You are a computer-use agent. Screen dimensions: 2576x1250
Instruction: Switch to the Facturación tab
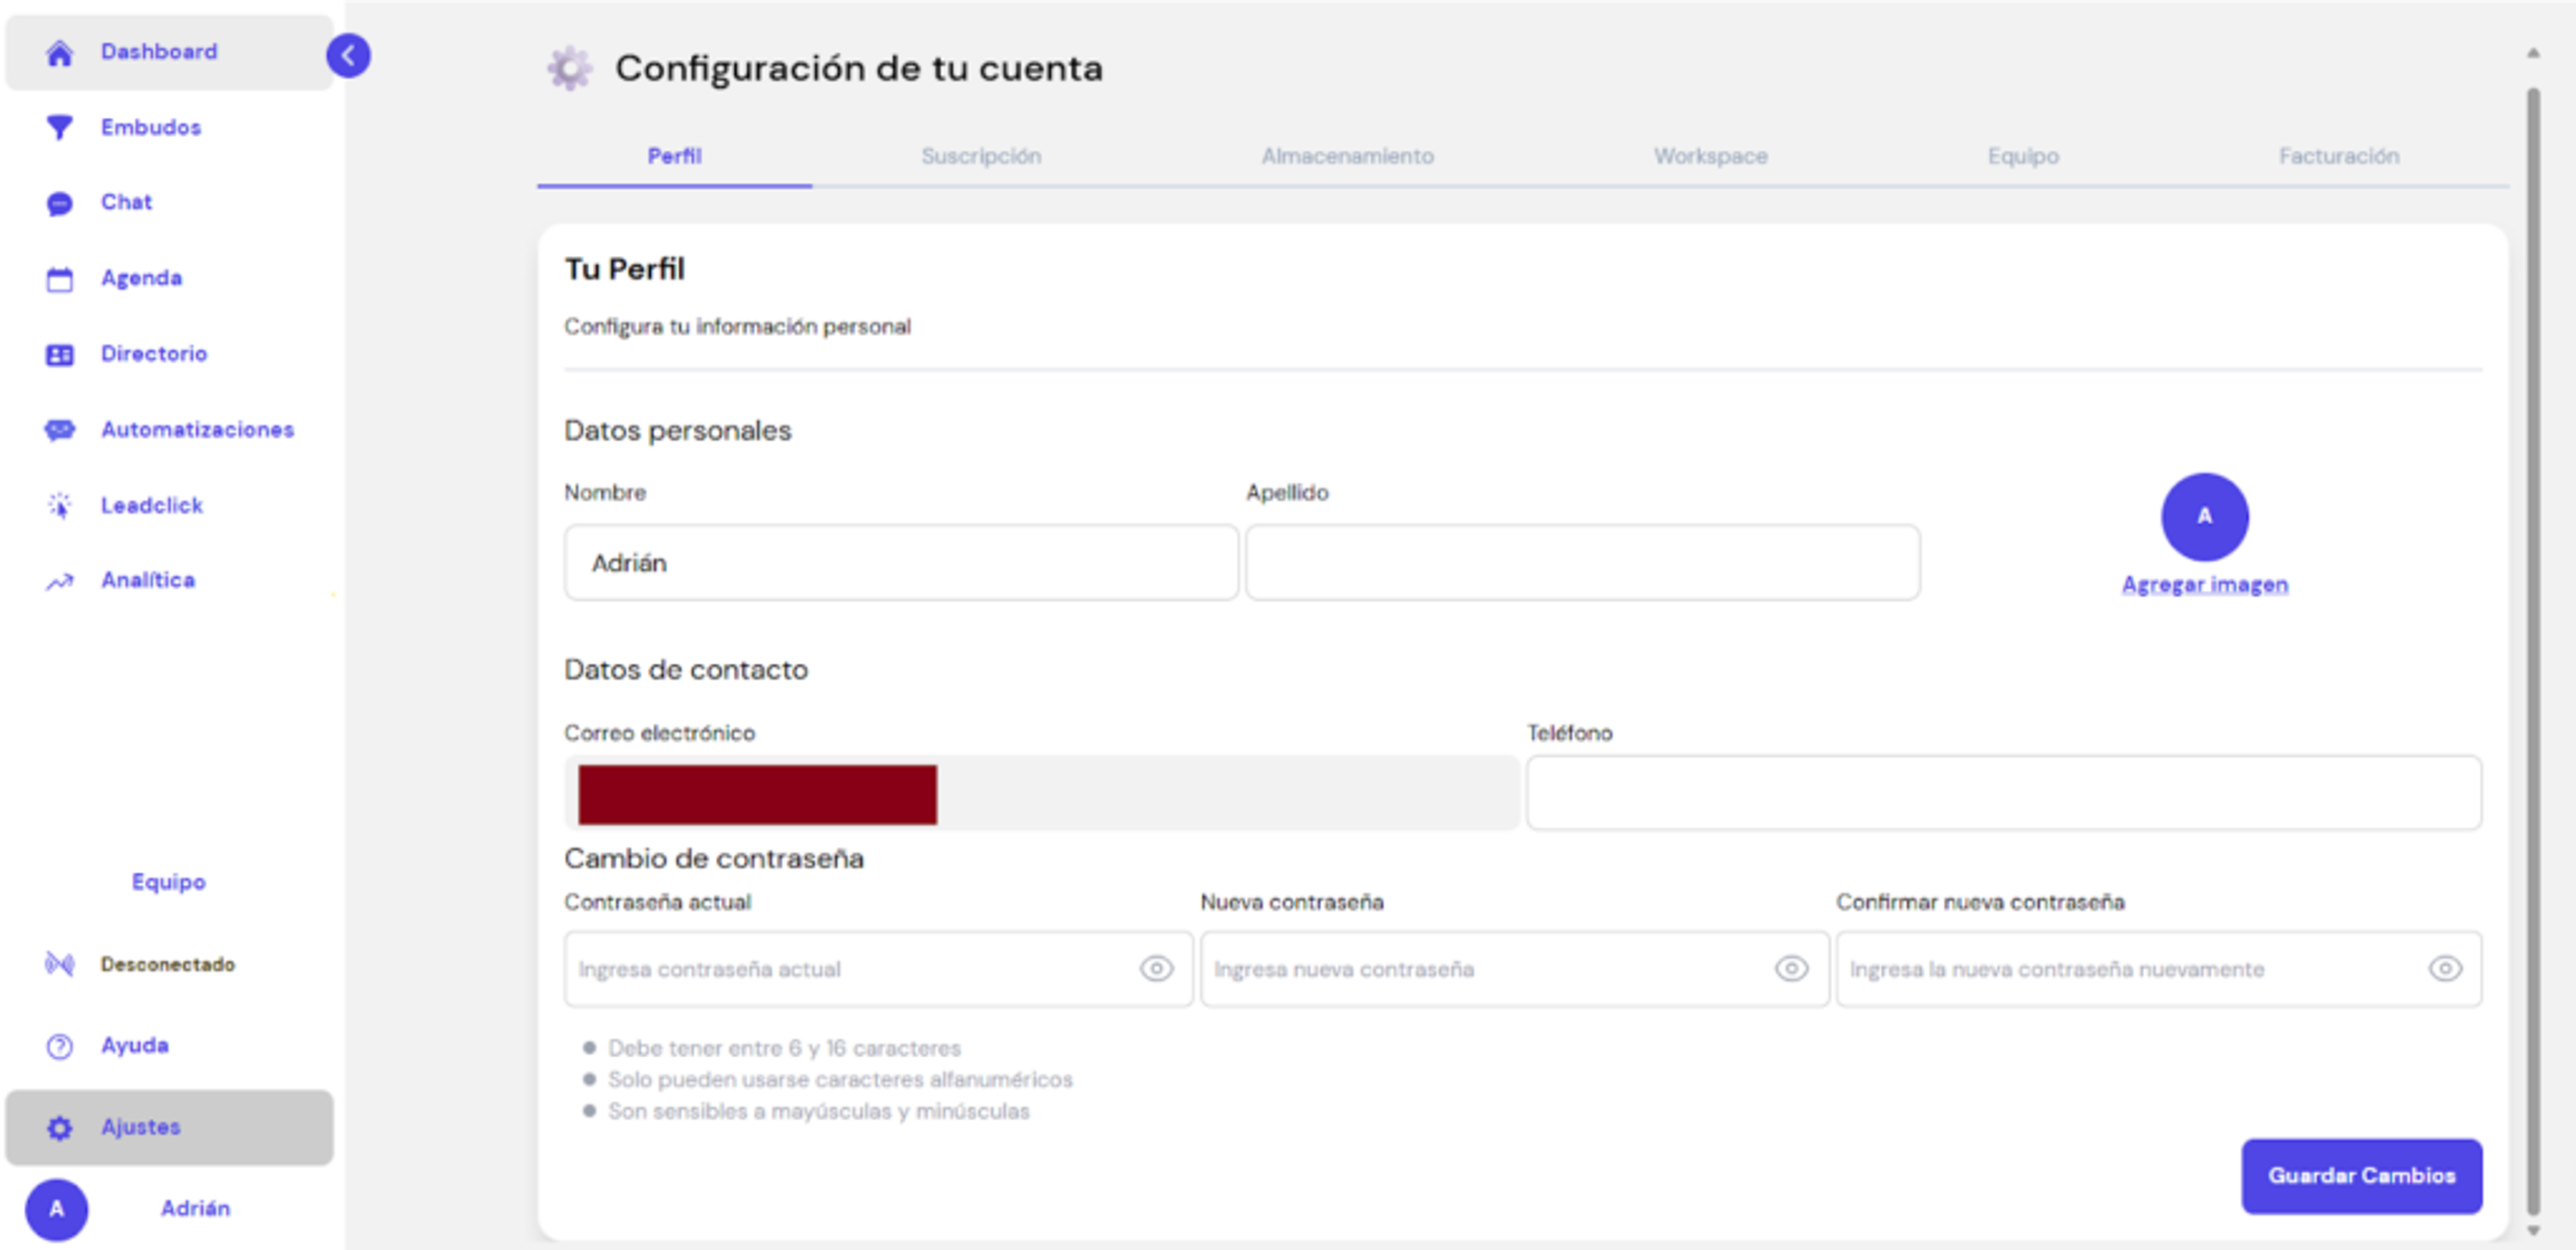(x=2338, y=156)
